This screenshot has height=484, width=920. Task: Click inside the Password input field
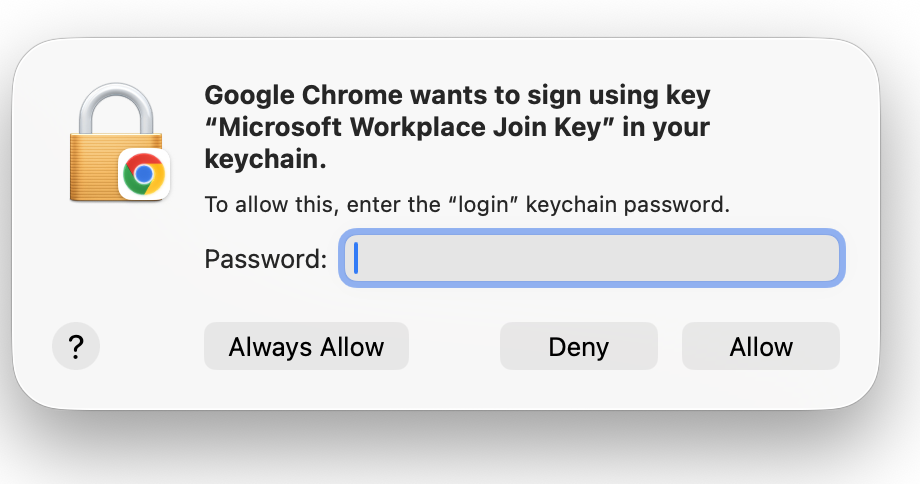coord(592,258)
